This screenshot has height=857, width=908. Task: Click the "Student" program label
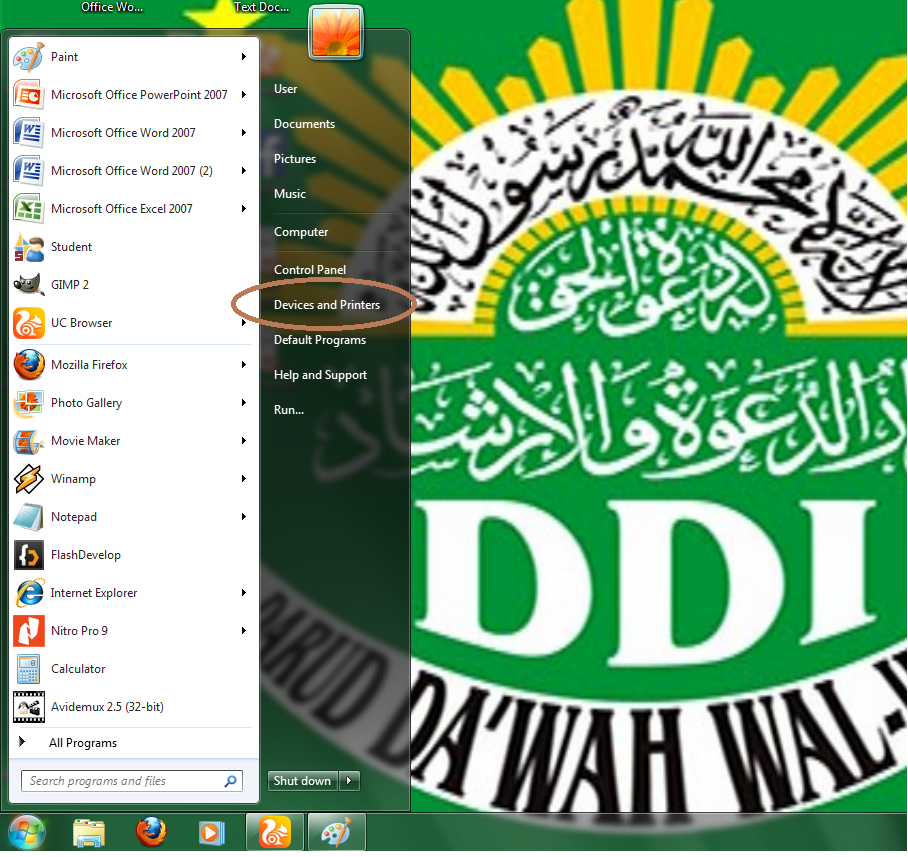(71, 247)
